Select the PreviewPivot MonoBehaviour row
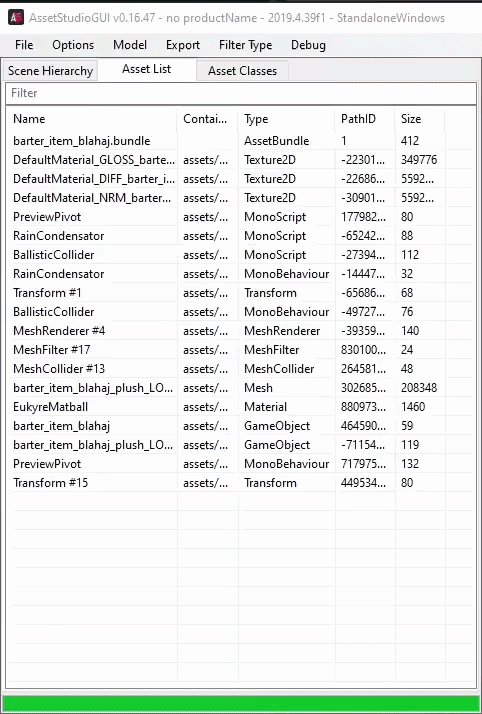 coord(239,464)
